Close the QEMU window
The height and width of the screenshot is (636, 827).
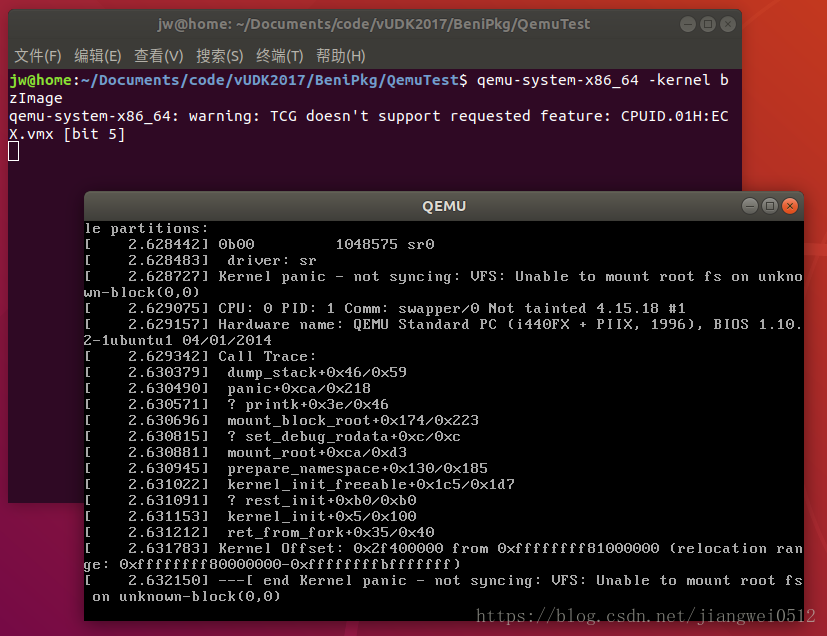click(x=790, y=206)
